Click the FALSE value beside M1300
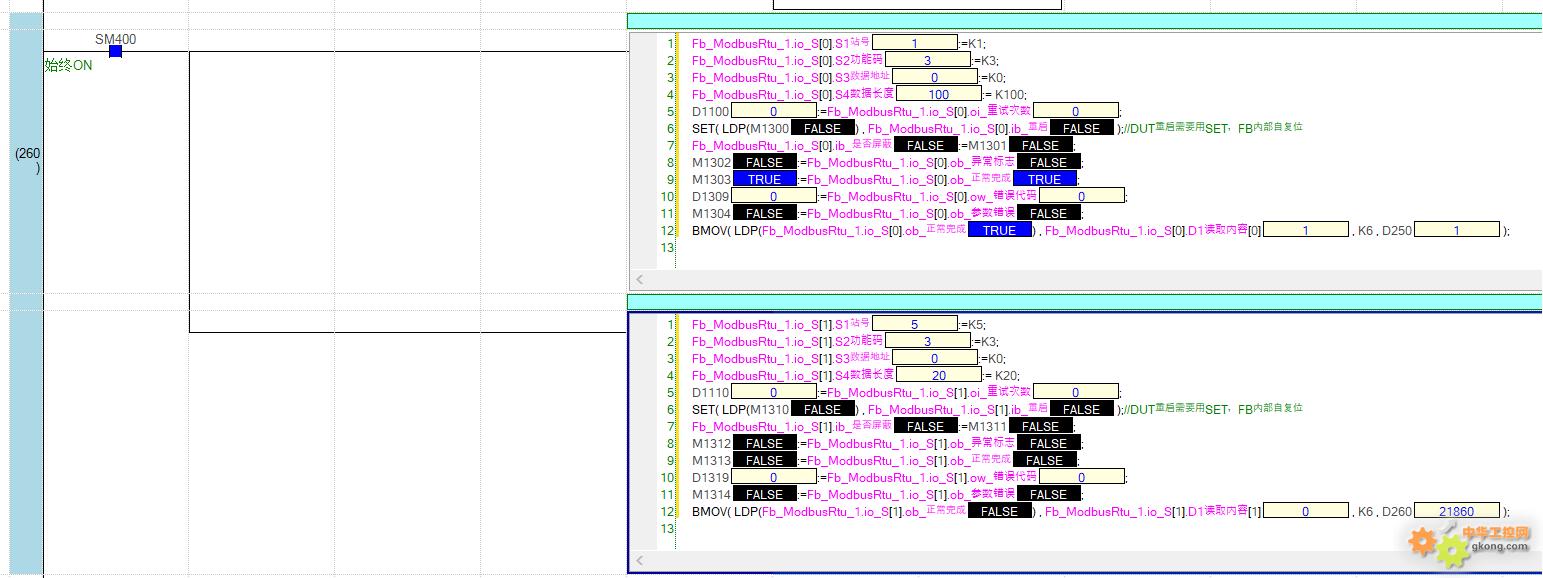Screen dimensions: 1543x578 pos(823,128)
